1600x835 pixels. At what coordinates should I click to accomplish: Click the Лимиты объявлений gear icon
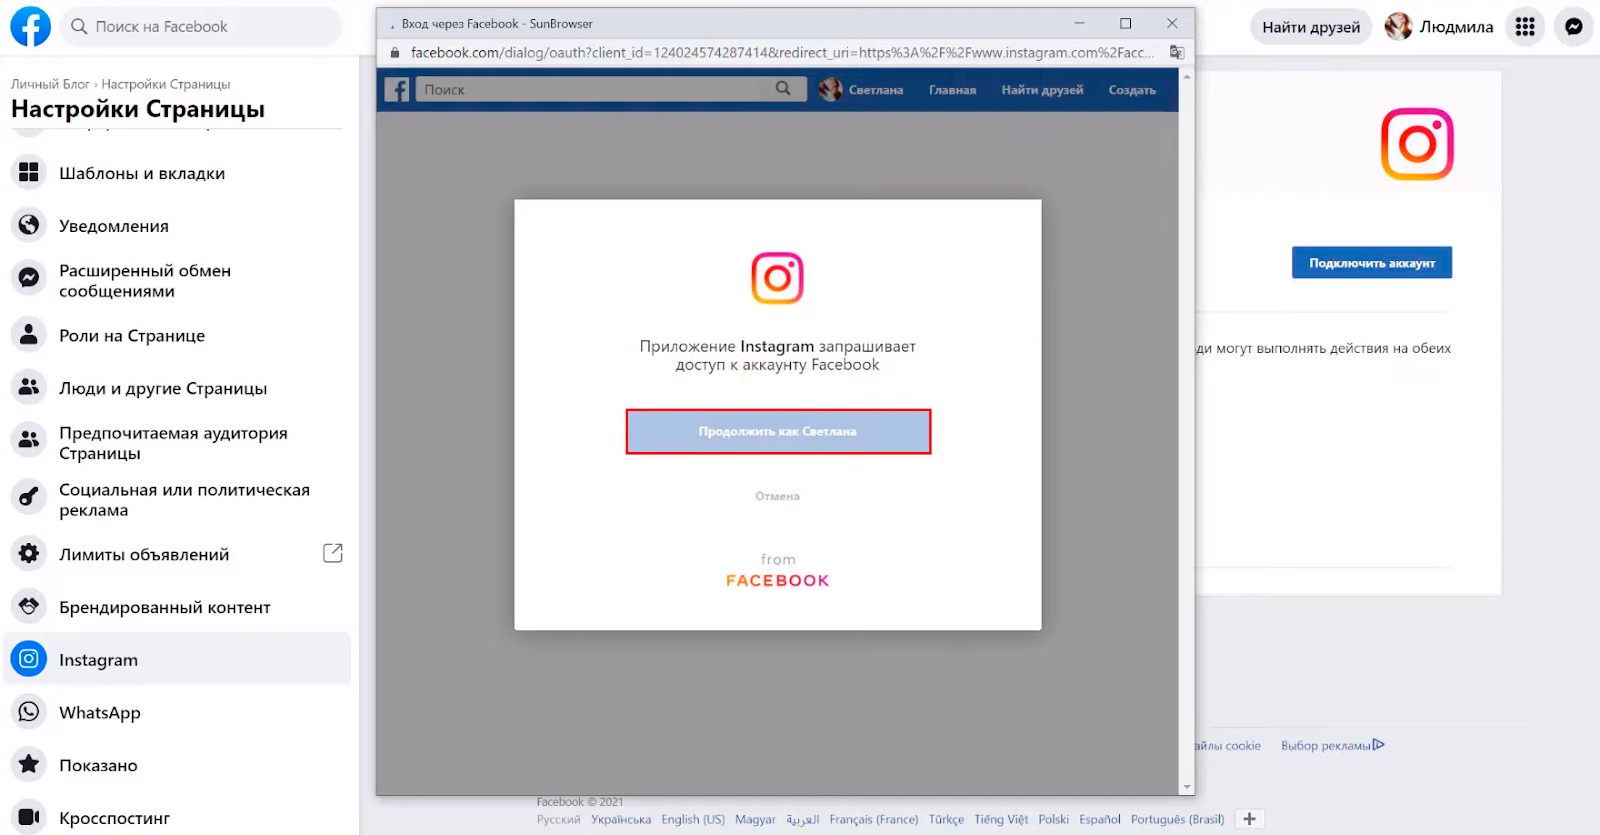29,554
